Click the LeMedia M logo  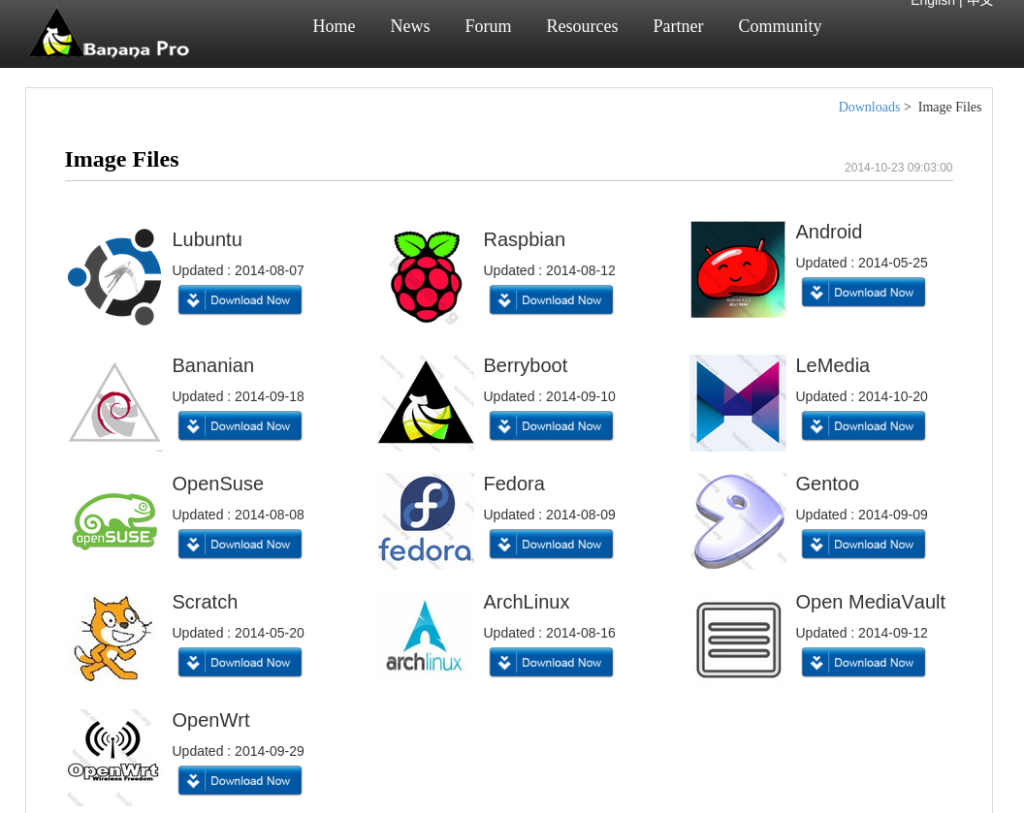738,403
